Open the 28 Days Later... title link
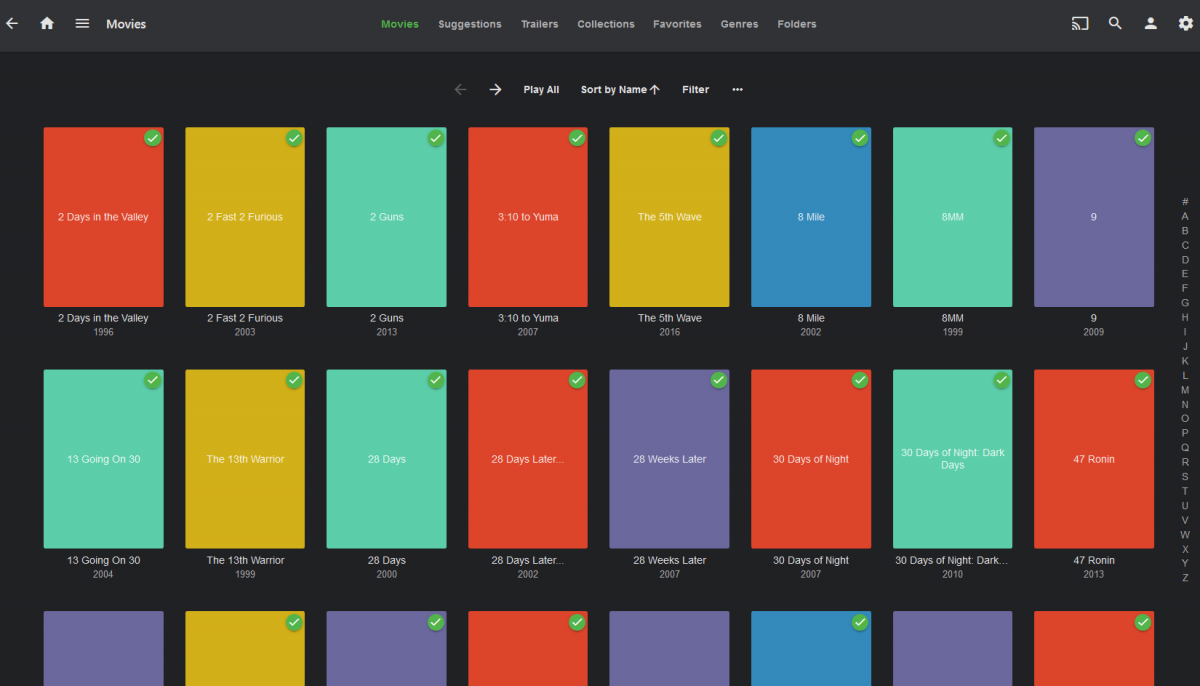This screenshot has height=686, width=1200. pos(528,560)
